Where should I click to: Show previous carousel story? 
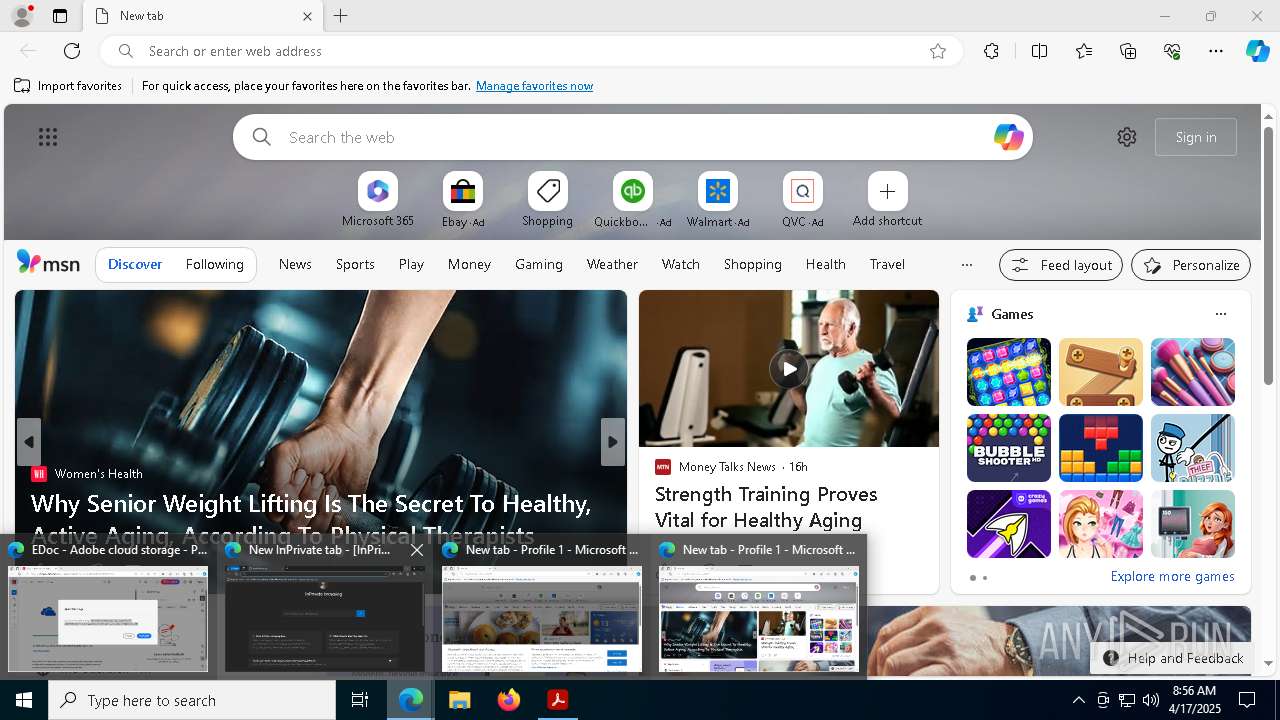(29, 442)
